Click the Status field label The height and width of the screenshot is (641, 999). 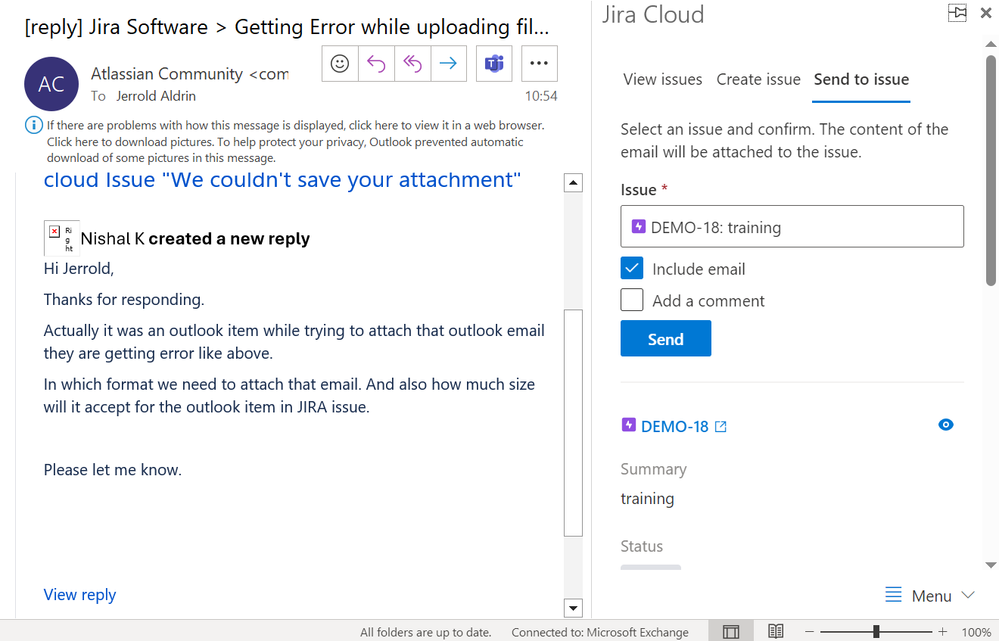[x=642, y=546]
